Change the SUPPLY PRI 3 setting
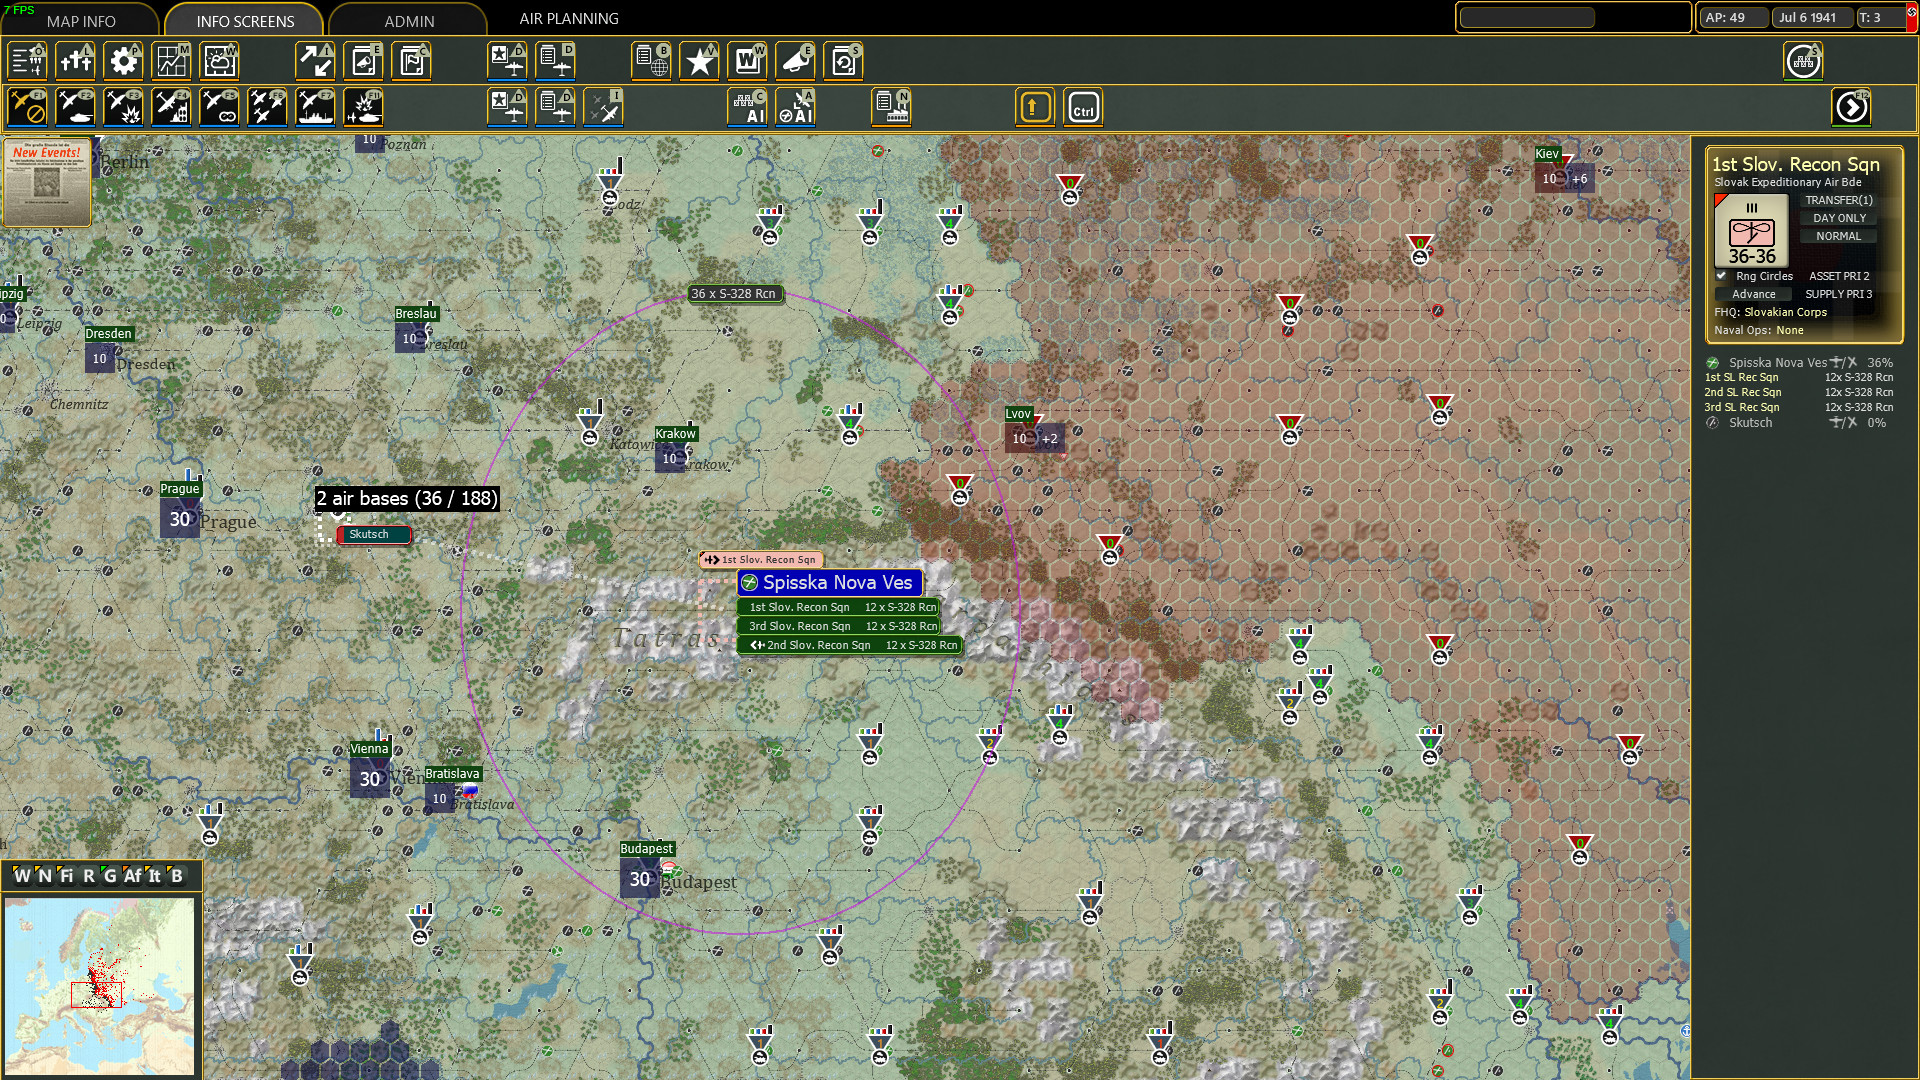Viewport: 1920px width, 1080px height. coord(1839,294)
